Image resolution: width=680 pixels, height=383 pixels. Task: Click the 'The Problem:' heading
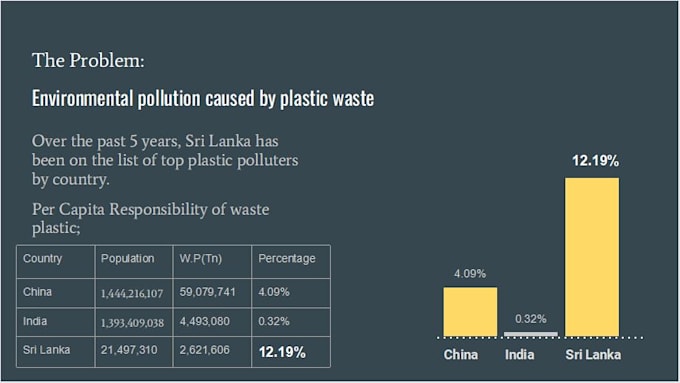pyautogui.click(x=88, y=60)
